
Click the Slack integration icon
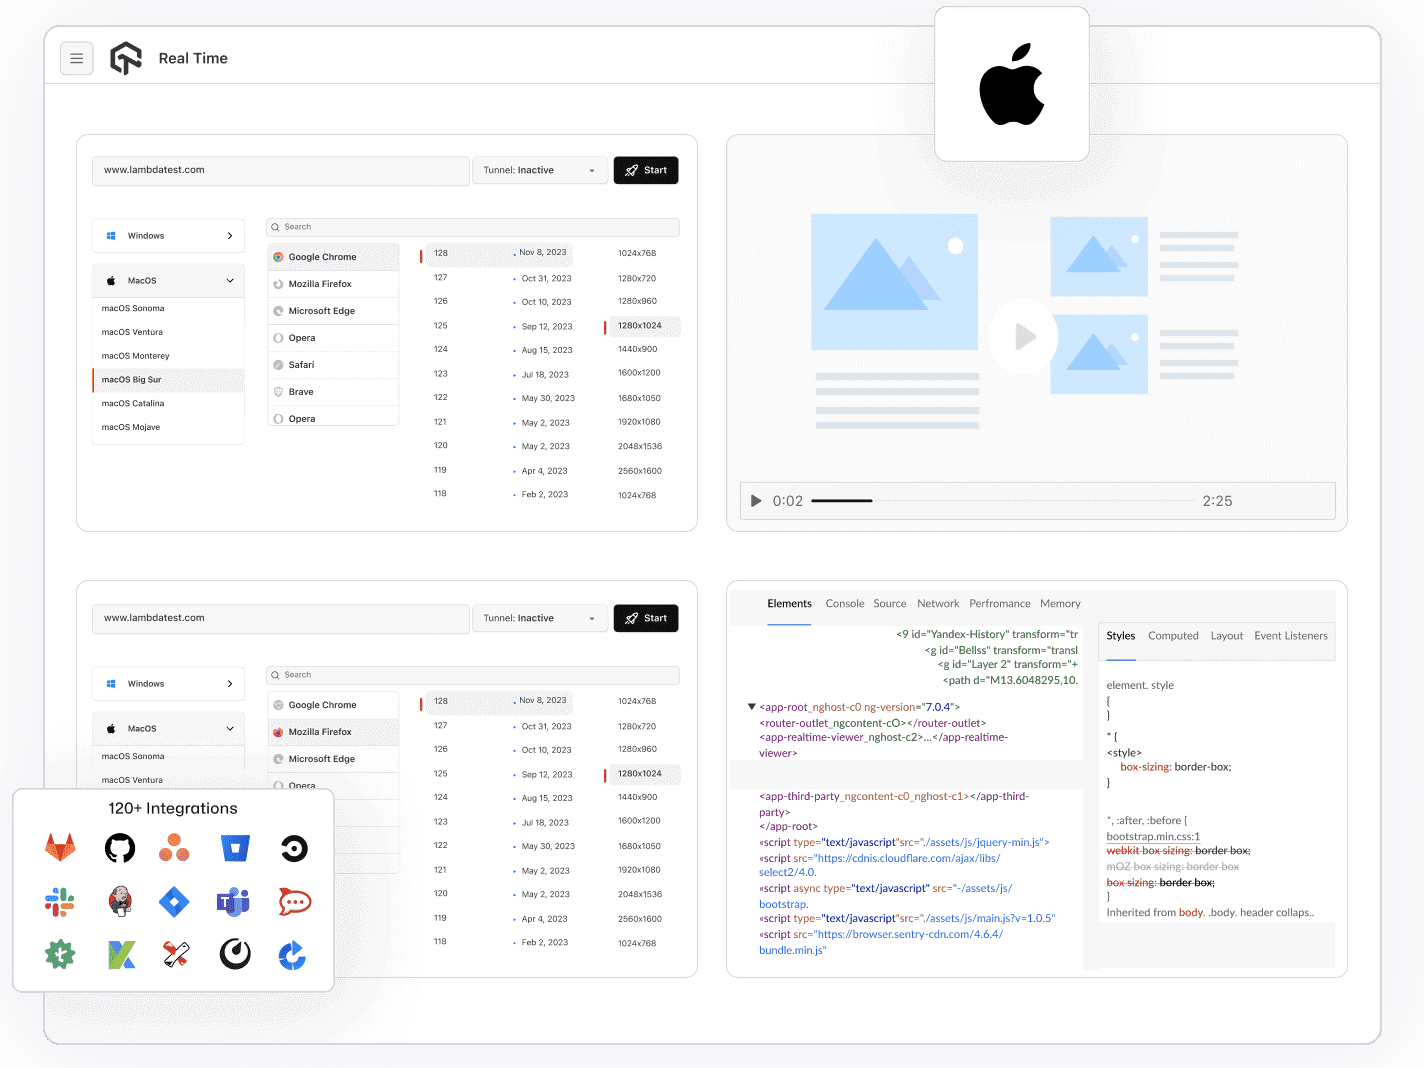tap(59, 901)
